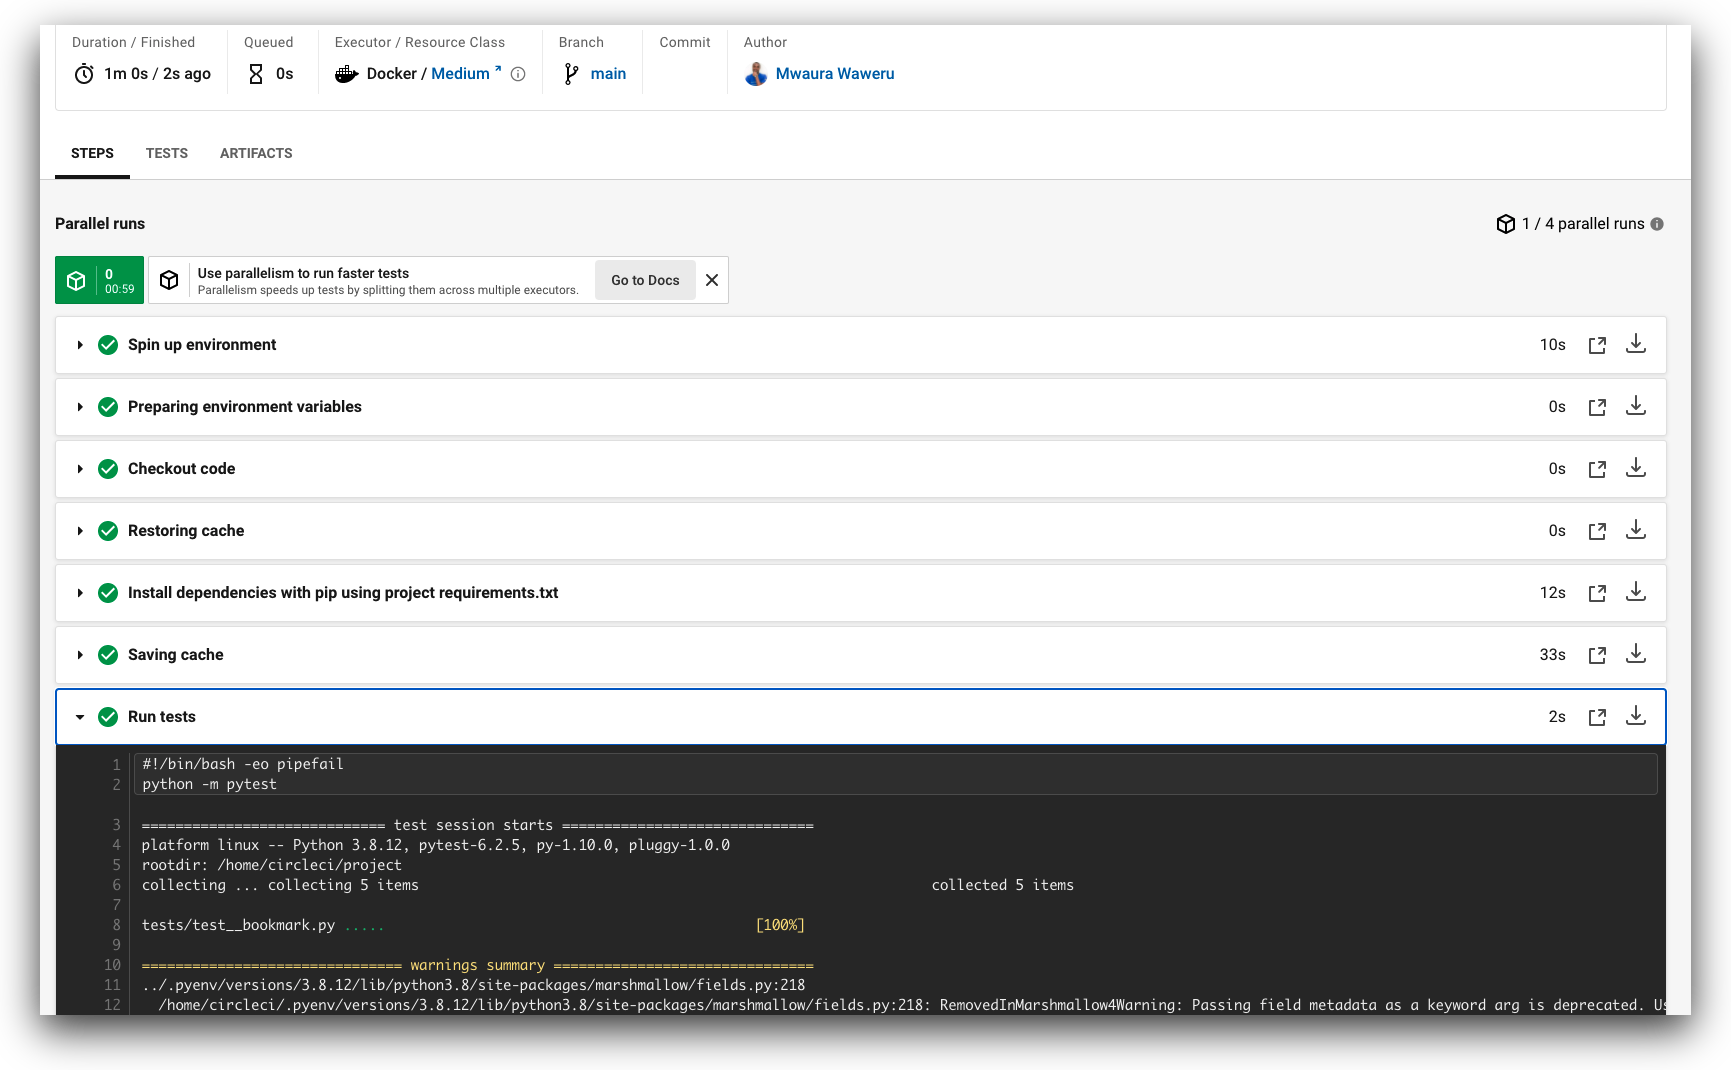Click the Go to Docs button
The width and height of the screenshot is (1731, 1070).
tap(644, 280)
